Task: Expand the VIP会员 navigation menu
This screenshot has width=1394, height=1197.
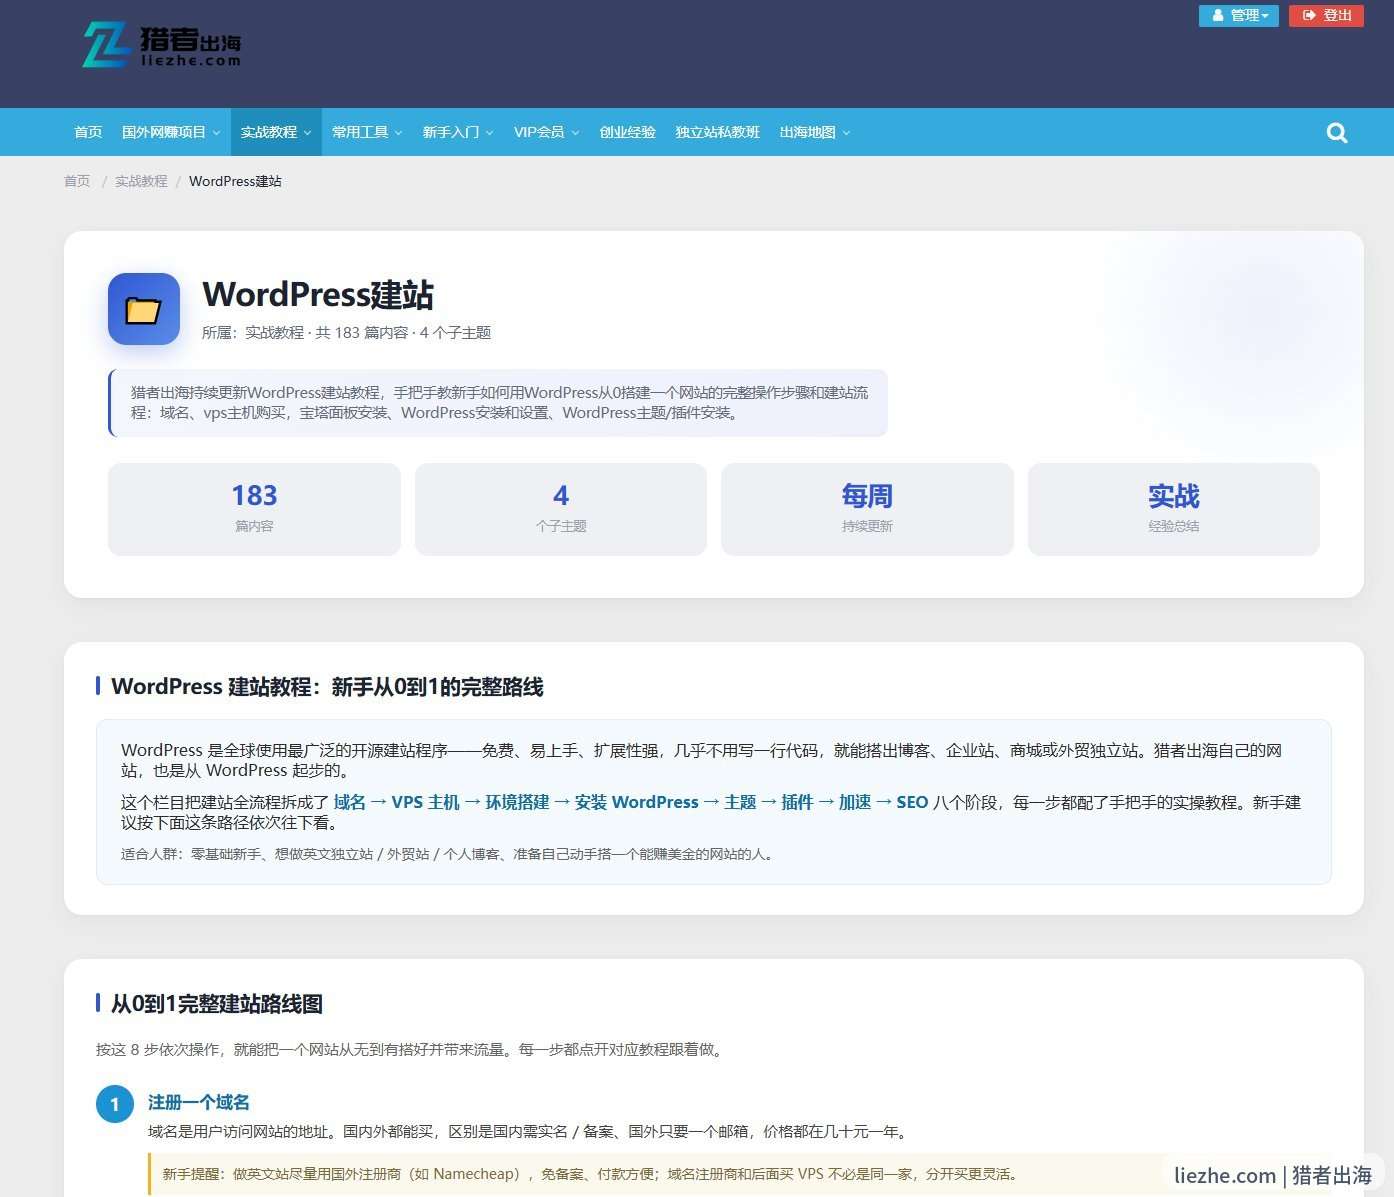Action: [x=546, y=132]
